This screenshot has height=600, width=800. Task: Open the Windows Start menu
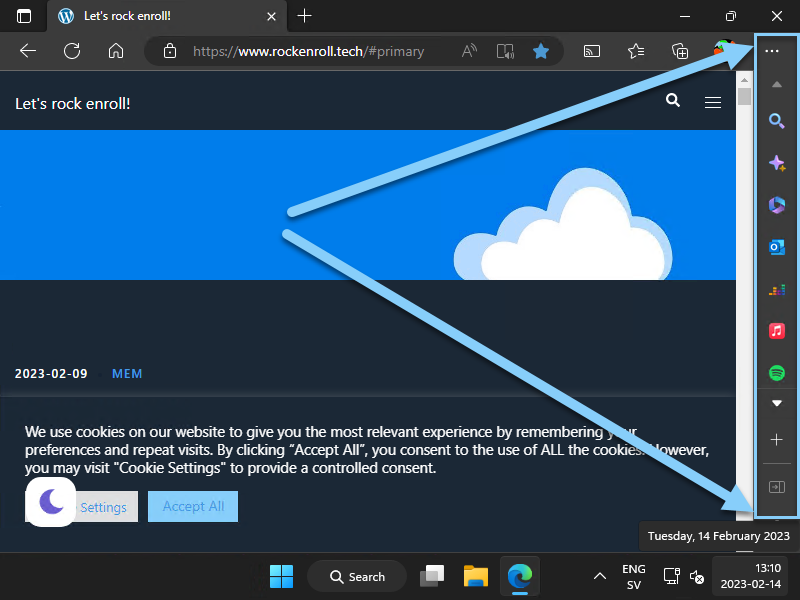click(281, 577)
